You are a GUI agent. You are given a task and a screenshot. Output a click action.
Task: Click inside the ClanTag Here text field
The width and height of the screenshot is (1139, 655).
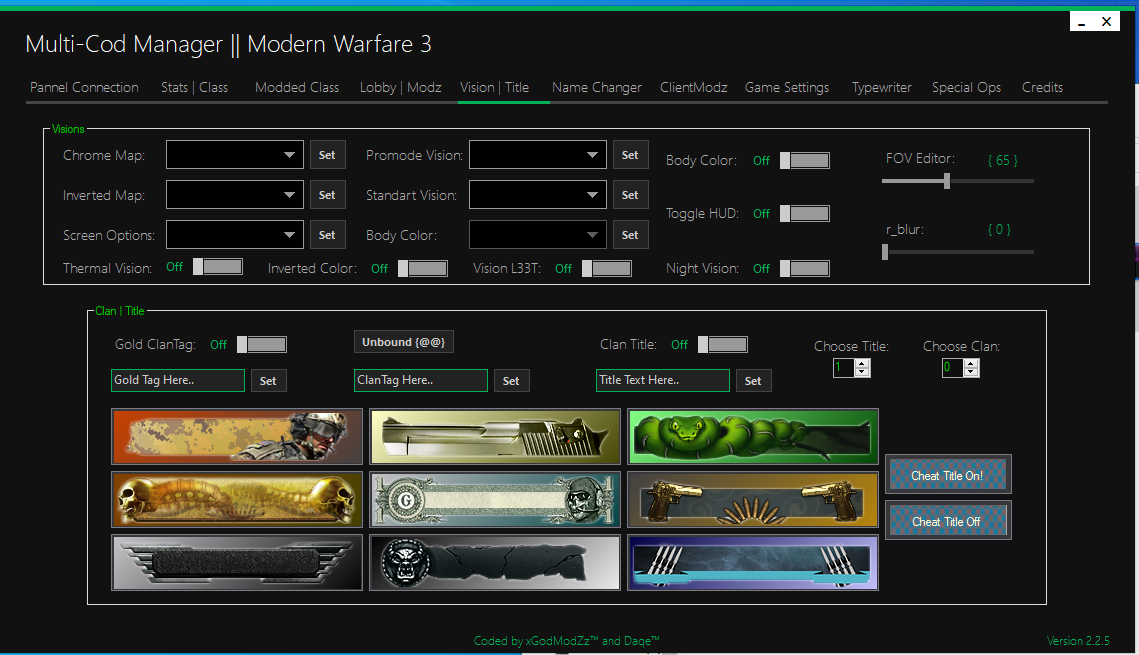(420, 380)
